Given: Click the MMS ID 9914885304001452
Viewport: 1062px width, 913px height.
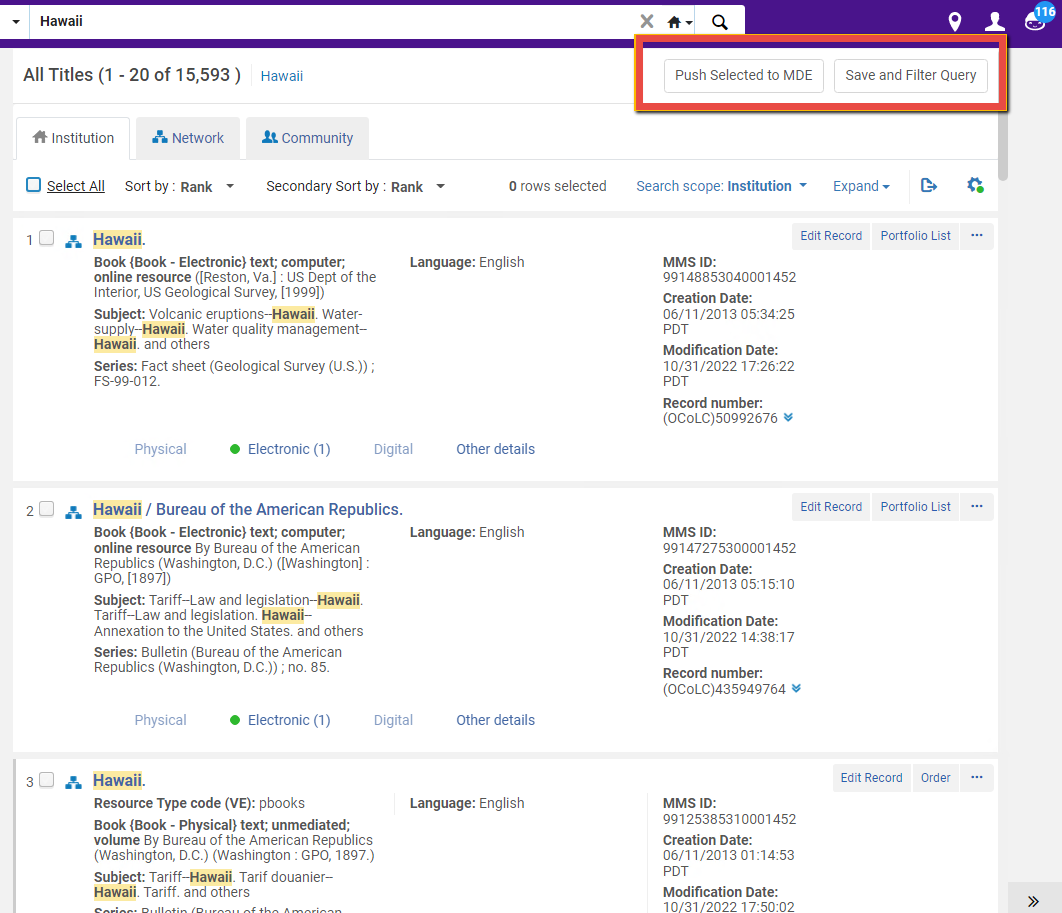Looking at the screenshot, I should point(729,278).
